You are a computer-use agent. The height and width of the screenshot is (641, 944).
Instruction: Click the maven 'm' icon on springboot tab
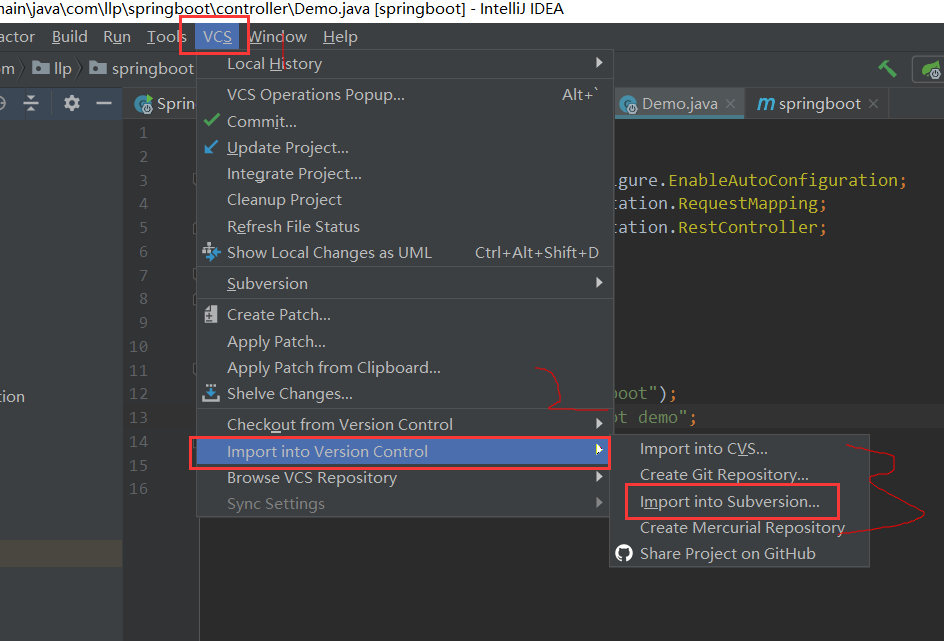pyautogui.click(x=765, y=104)
